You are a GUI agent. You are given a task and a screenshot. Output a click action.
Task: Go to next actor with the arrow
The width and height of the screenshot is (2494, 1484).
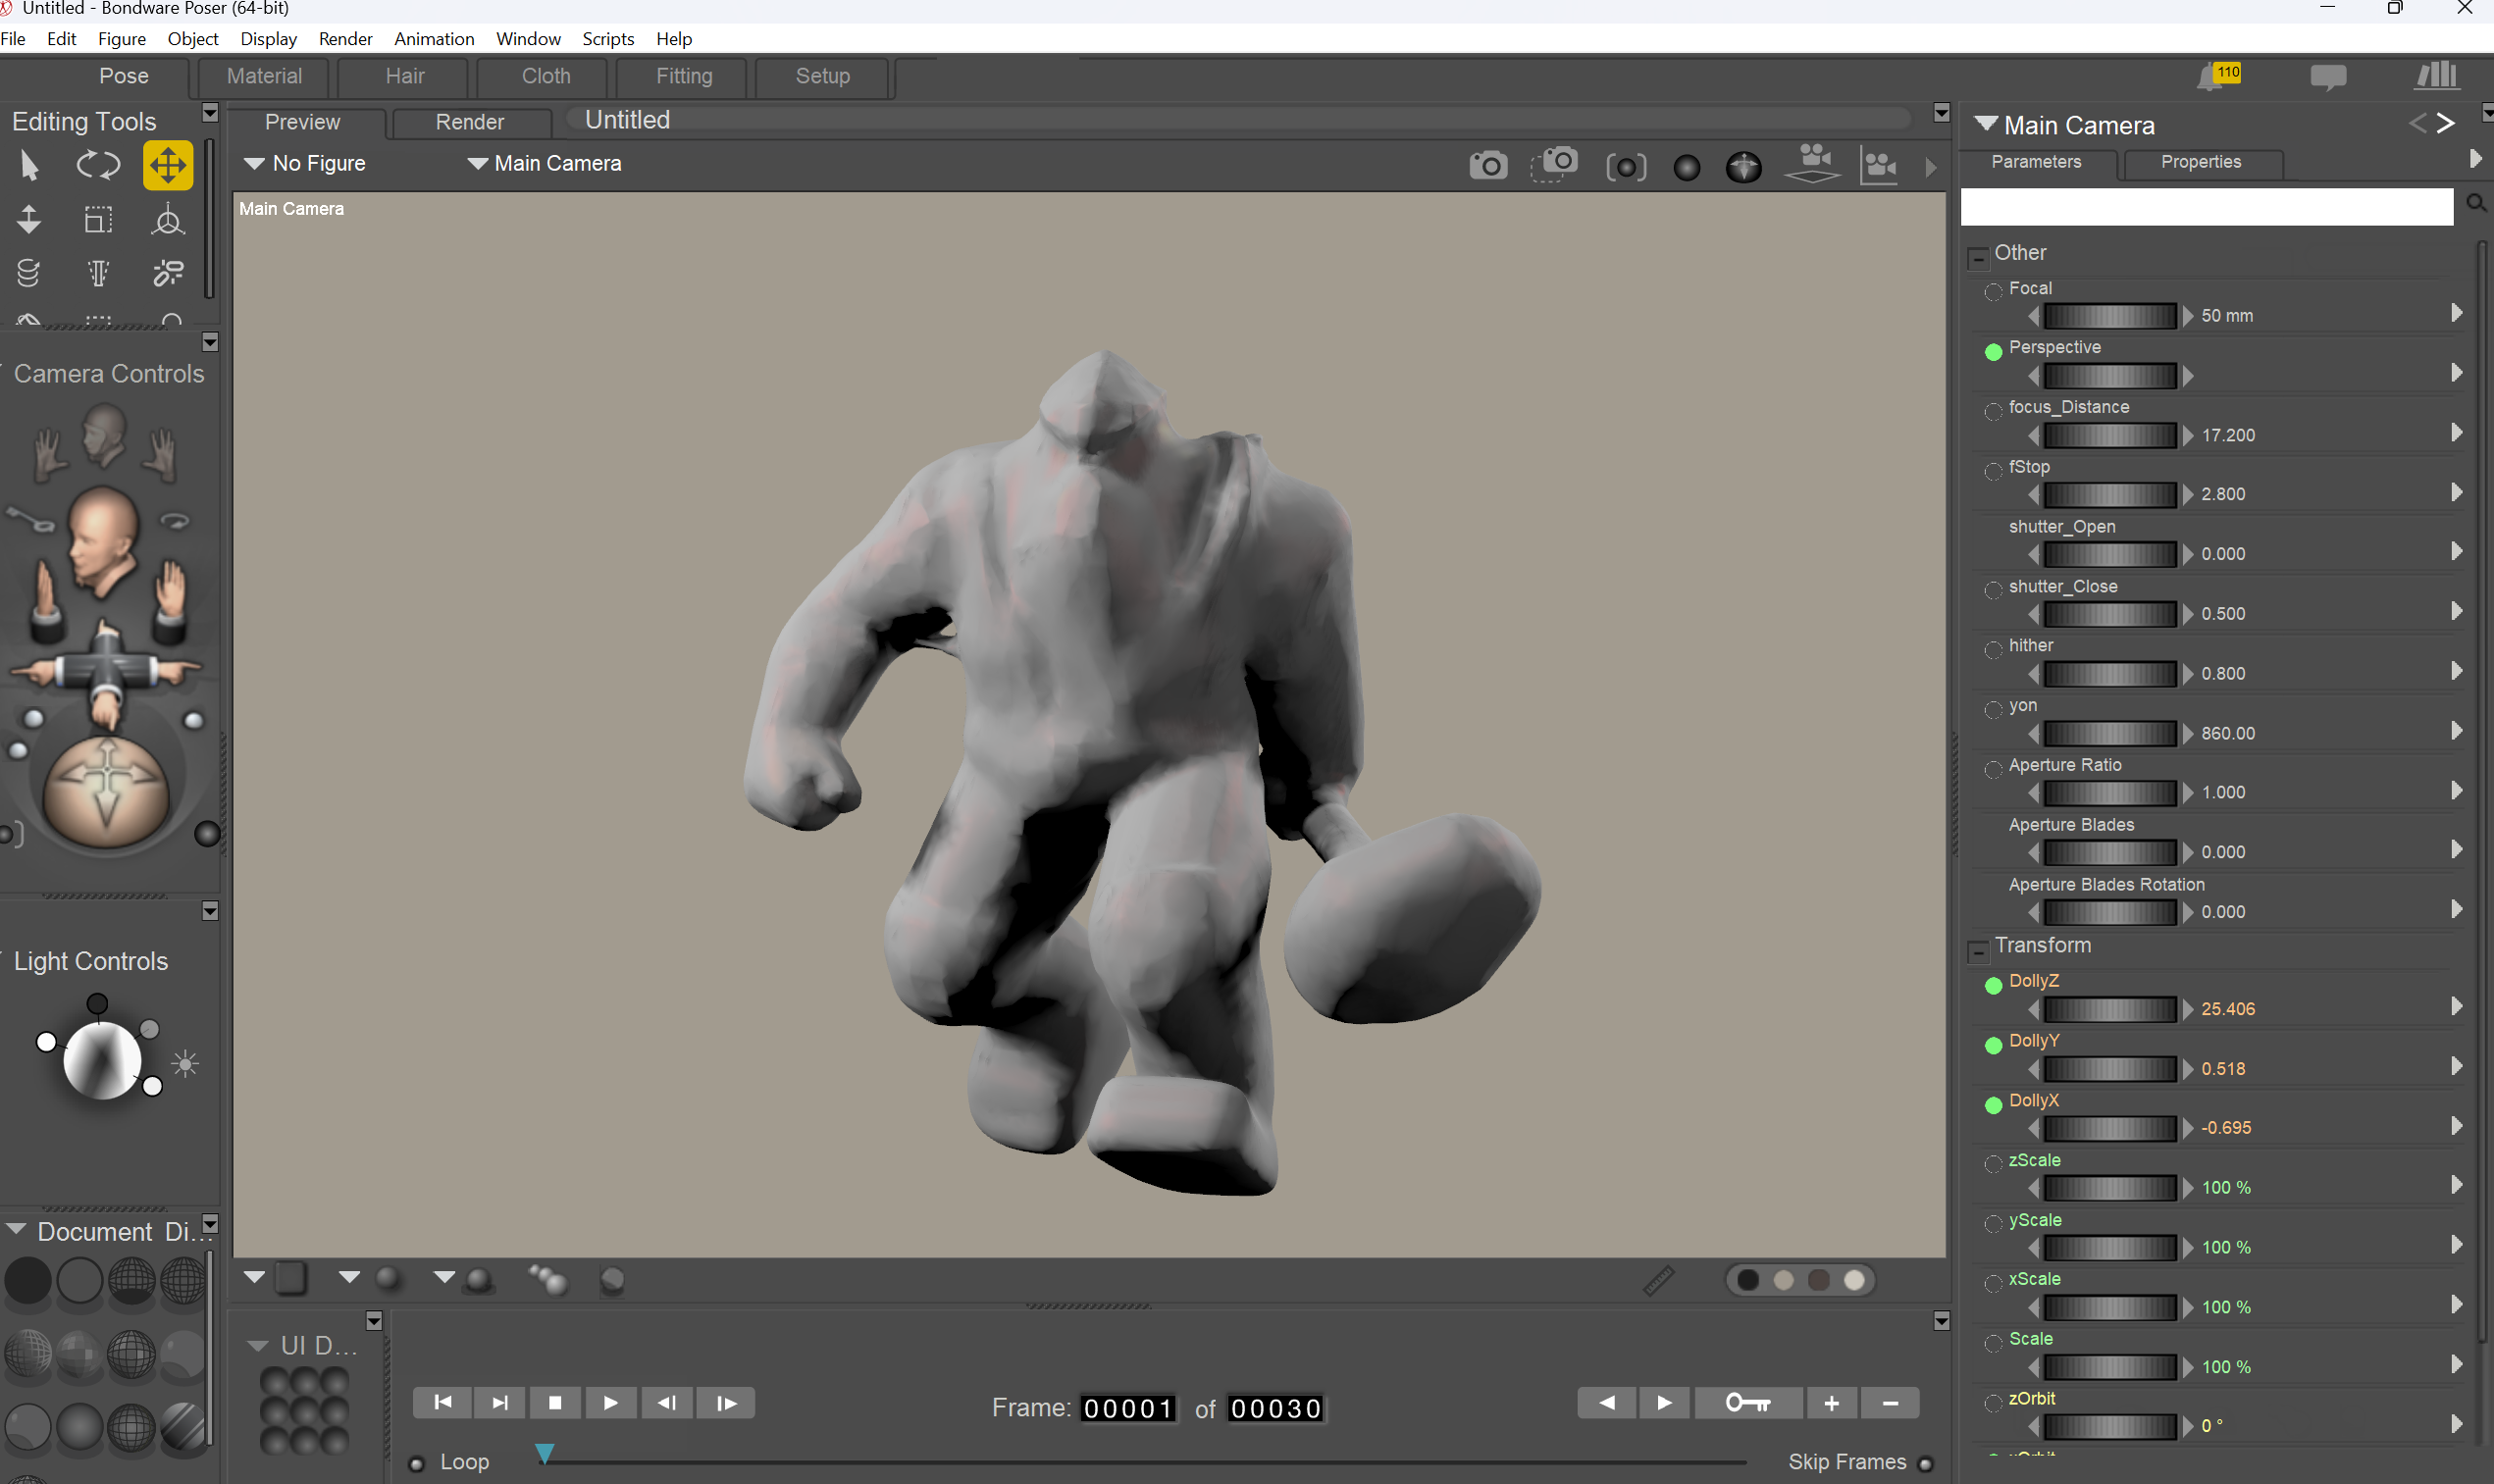point(2445,123)
